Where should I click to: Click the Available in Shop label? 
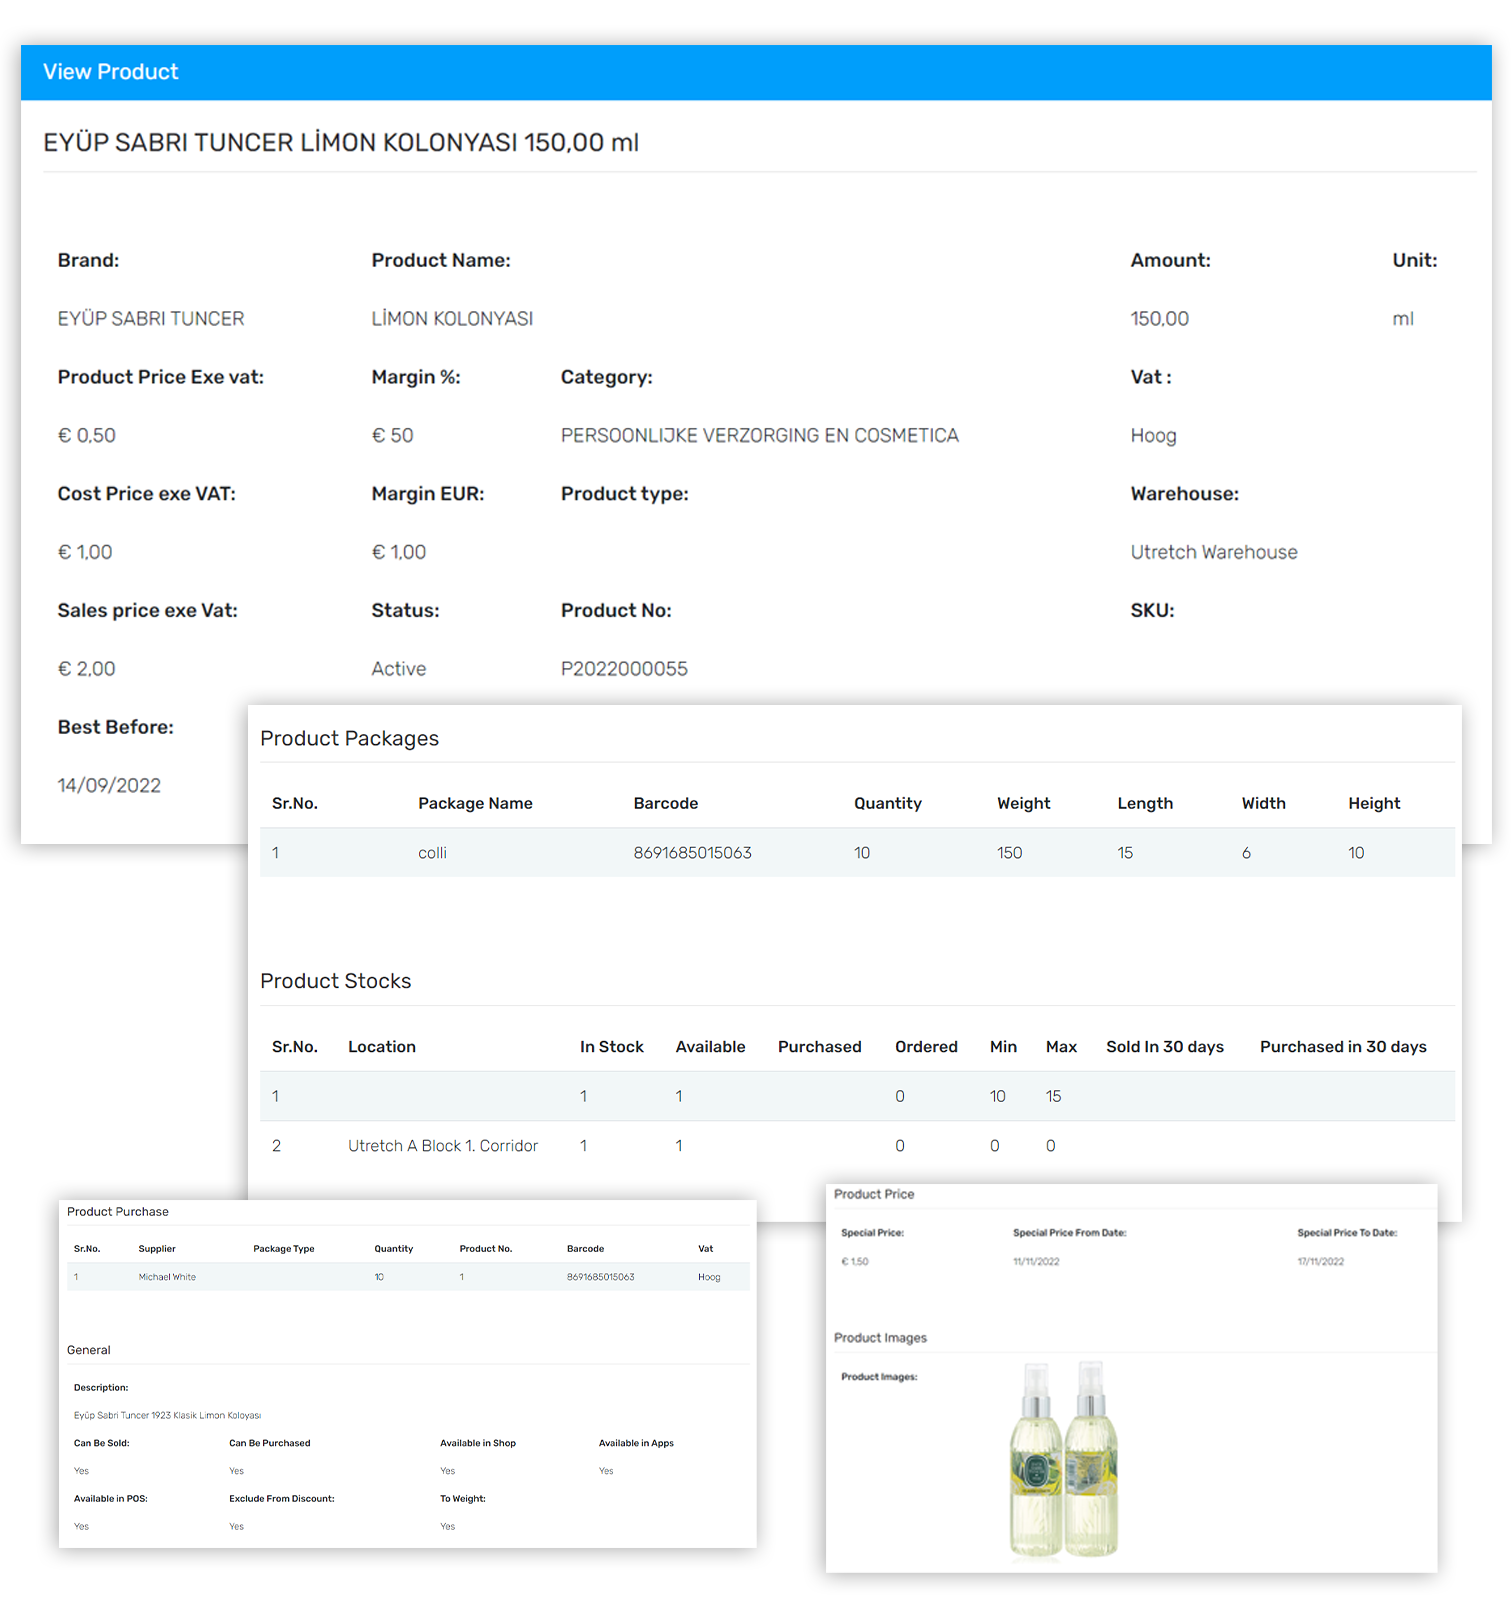pos(478,1444)
